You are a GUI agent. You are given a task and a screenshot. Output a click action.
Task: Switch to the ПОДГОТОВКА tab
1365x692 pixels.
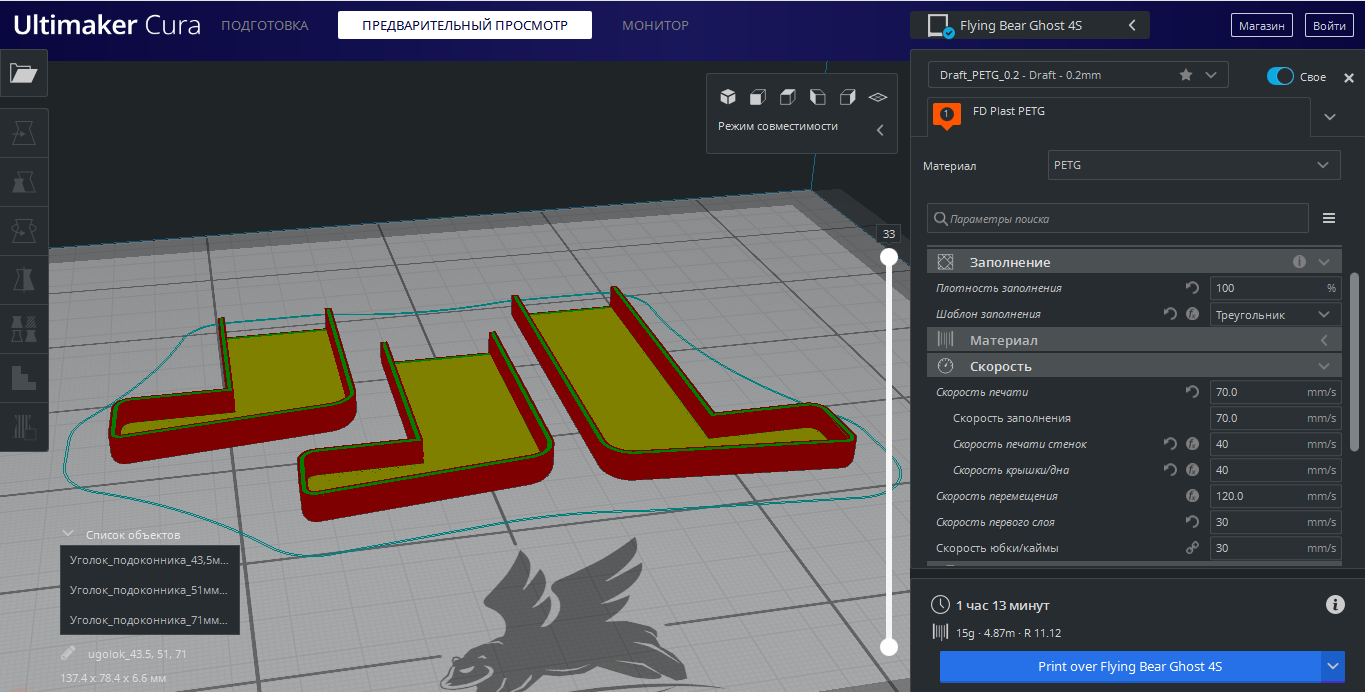click(265, 25)
